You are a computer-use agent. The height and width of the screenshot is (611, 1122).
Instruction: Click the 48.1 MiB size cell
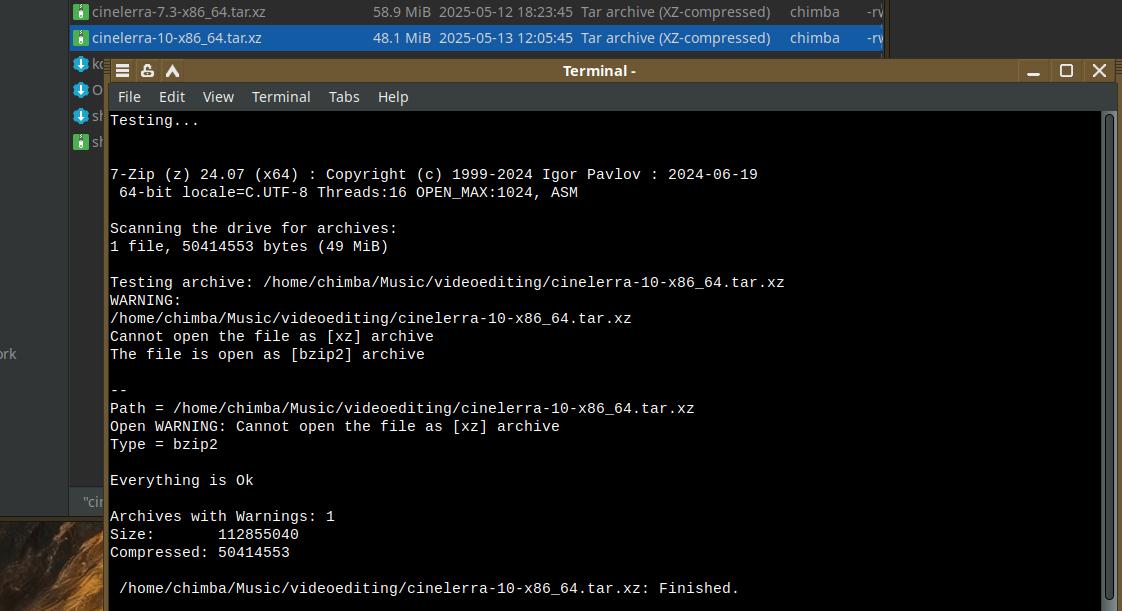pyautogui.click(x=401, y=38)
